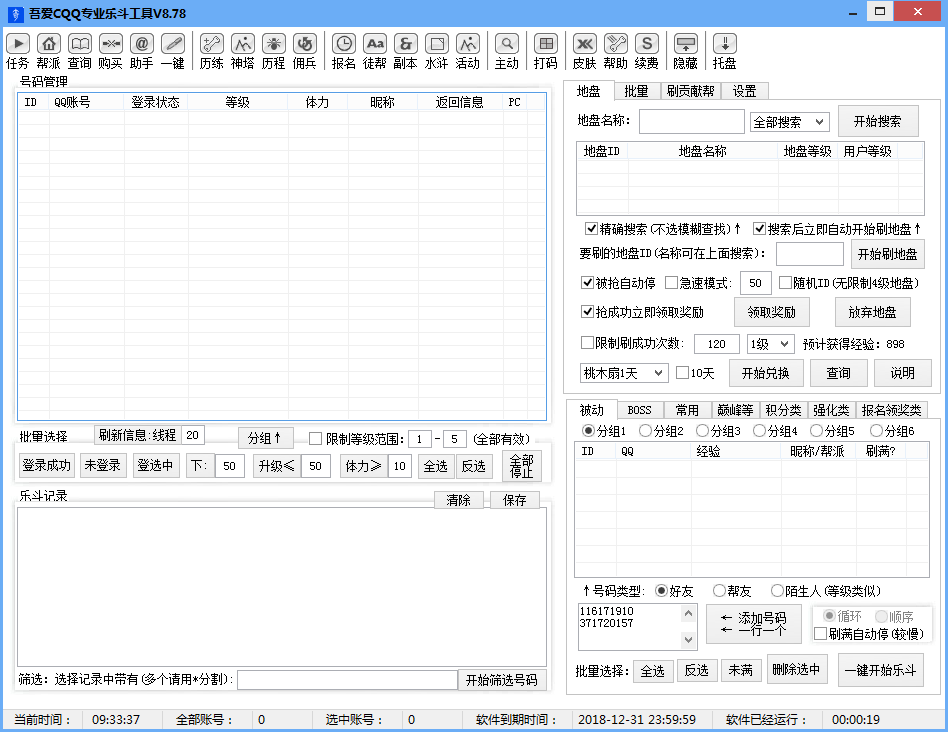Image resolution: width=948 pixels, height=732 pixels.
Task: Open the 主动 magnifier icon
Action: point(507,51)
